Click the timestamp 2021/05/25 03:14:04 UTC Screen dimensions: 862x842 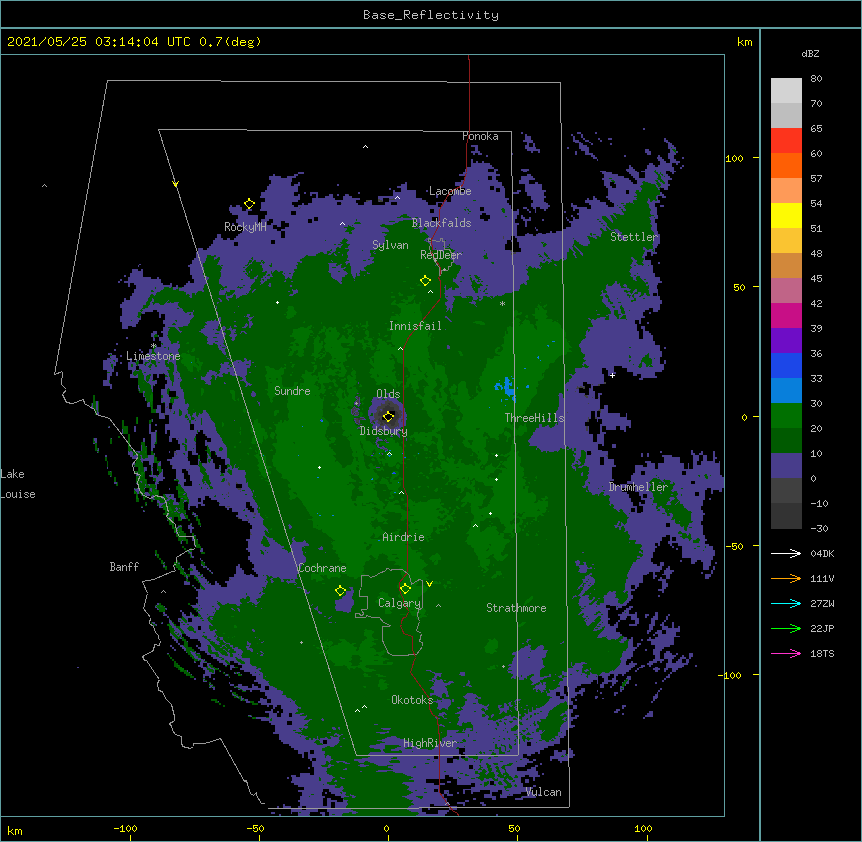click(x=99, y=42)
